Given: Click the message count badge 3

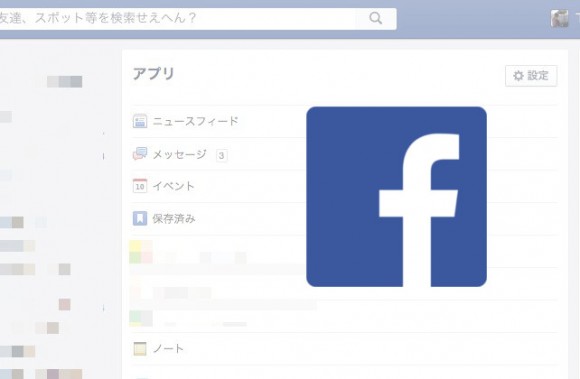Looking at the screenshot, I should click(222, 155).
